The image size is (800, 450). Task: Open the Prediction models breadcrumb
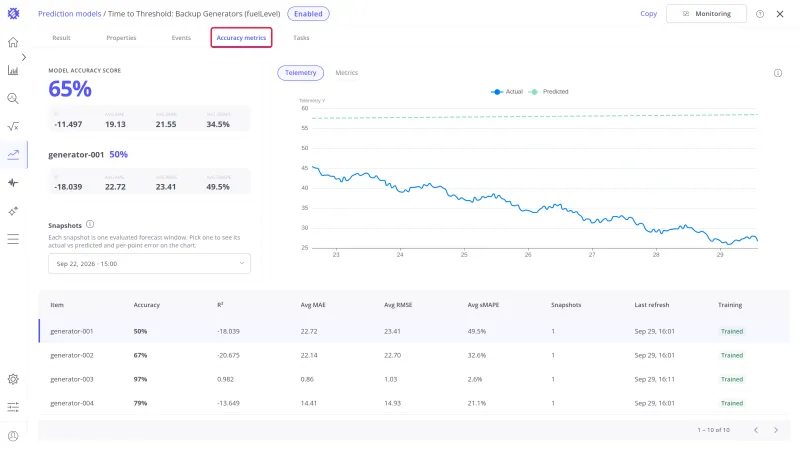pos(69,14)
